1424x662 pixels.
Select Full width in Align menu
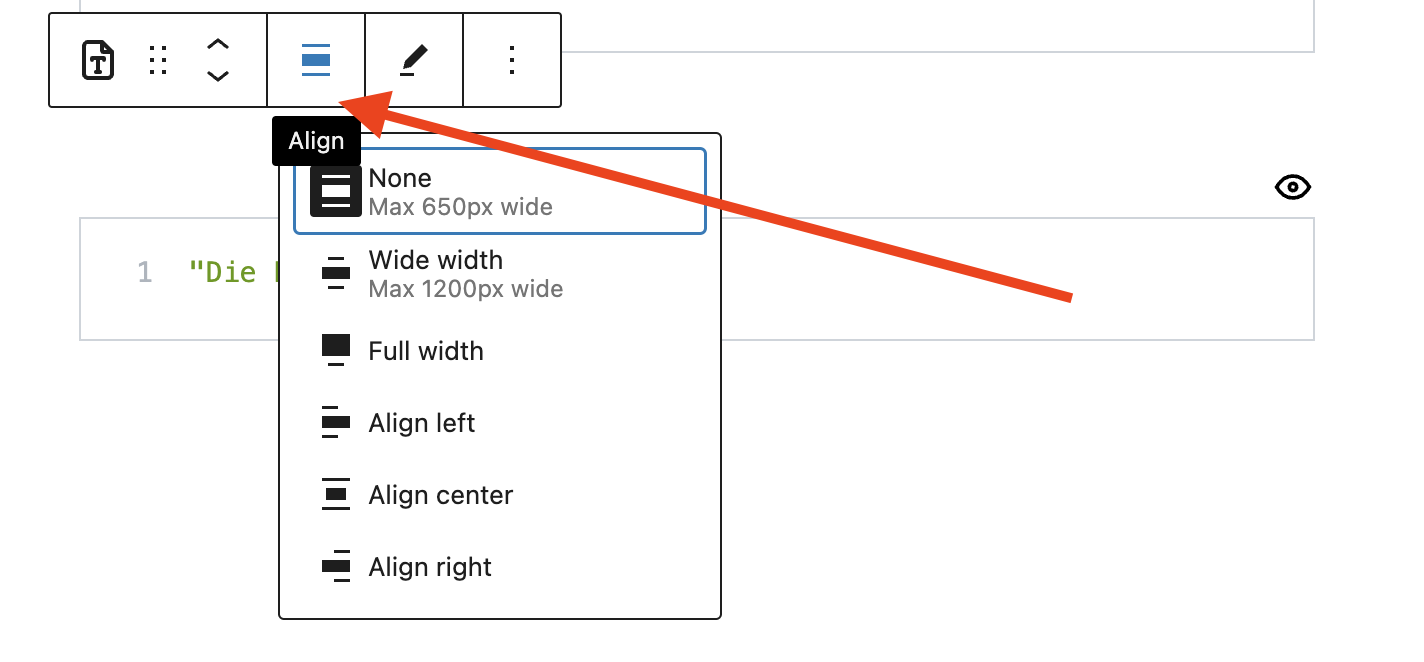tap(426, 351)
